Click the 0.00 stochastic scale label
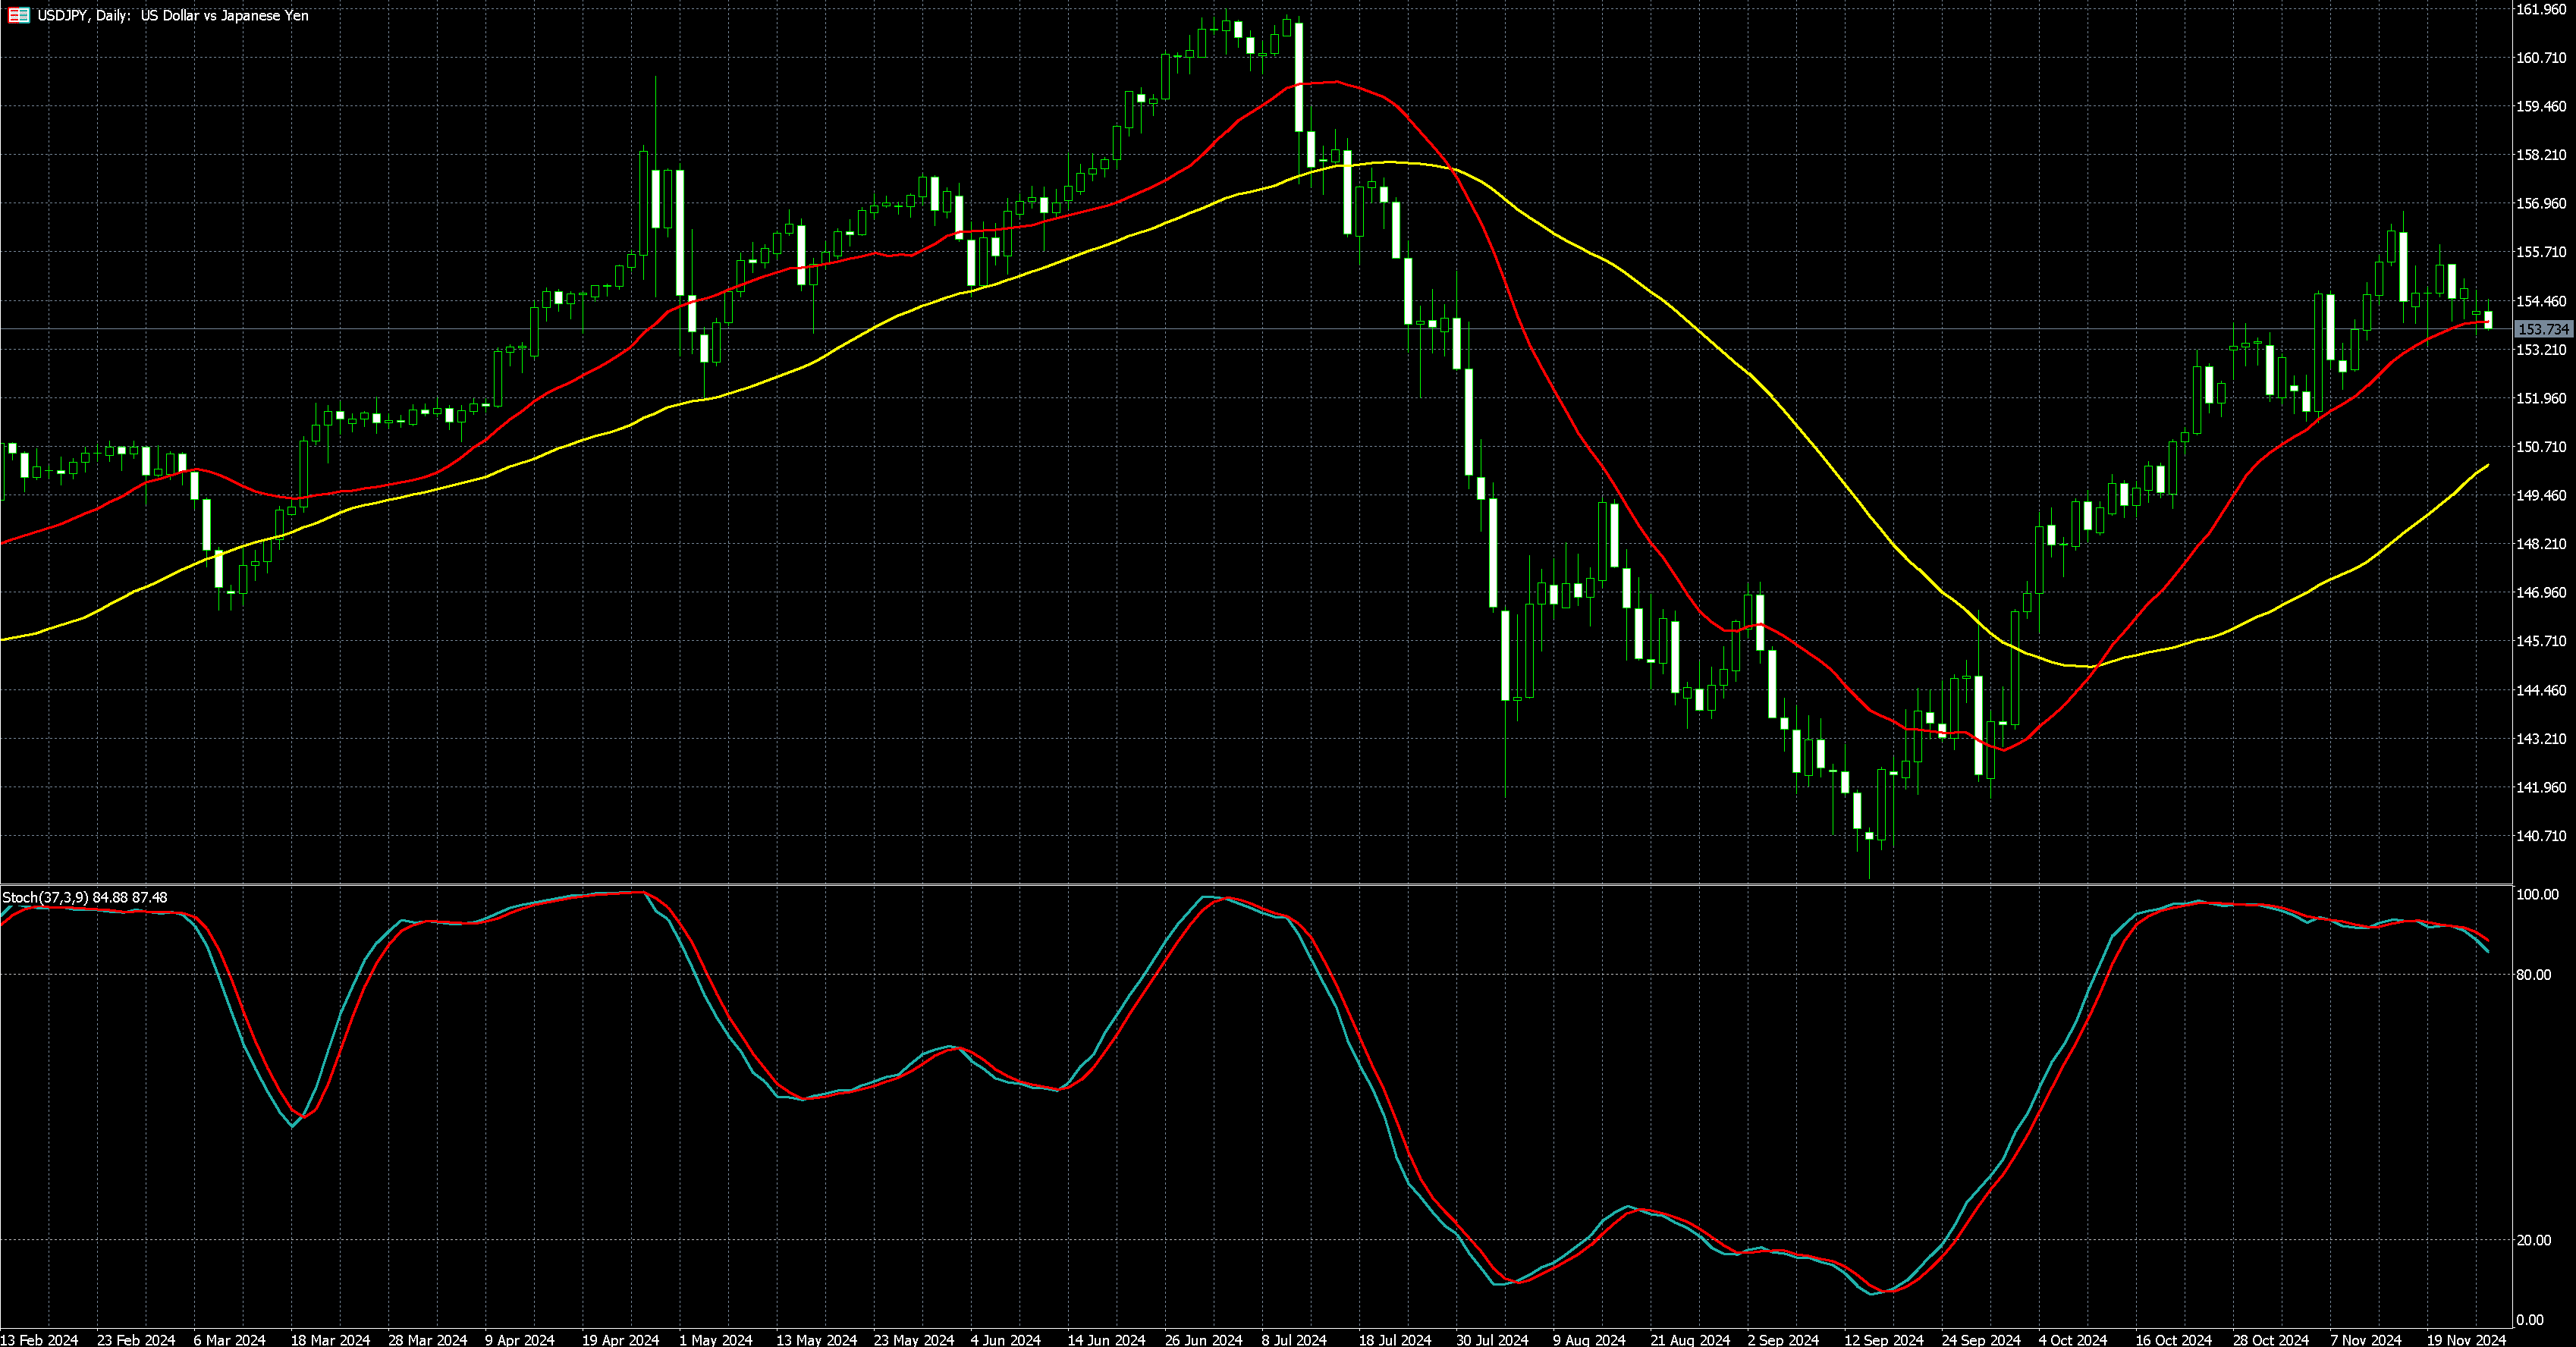Image resolution: width=2576 pixels, height=1347 pixels. click(2529, 1319)
